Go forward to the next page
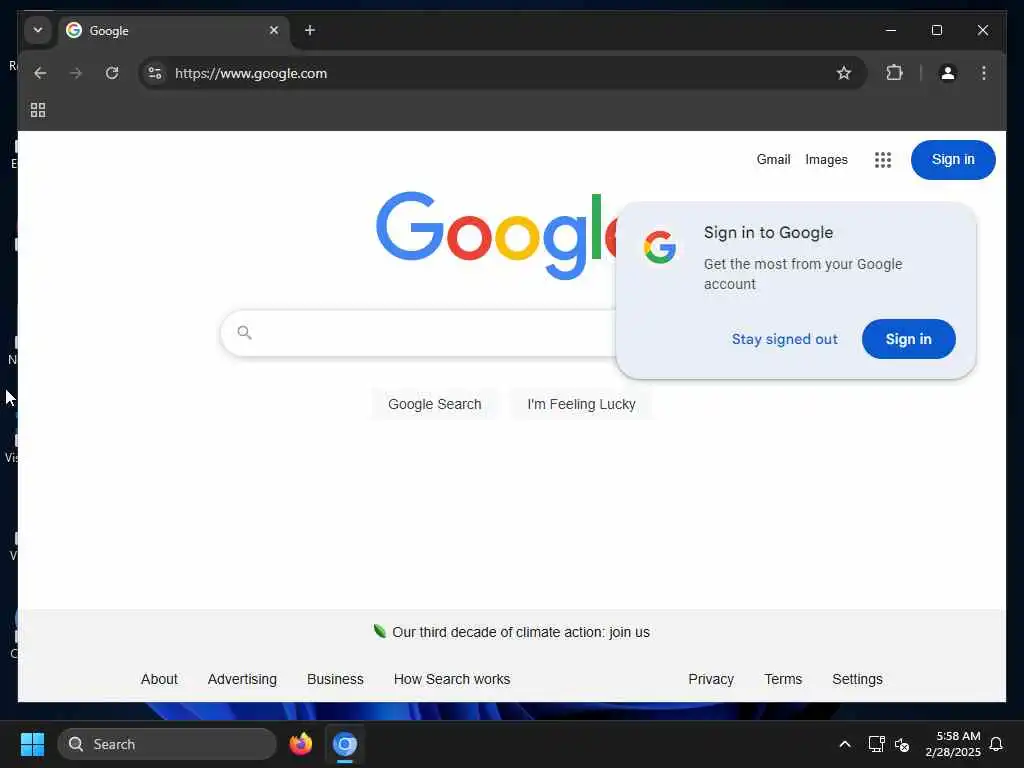The height and width of the screenshot is (768, 1024). click(x=76, y=73)
